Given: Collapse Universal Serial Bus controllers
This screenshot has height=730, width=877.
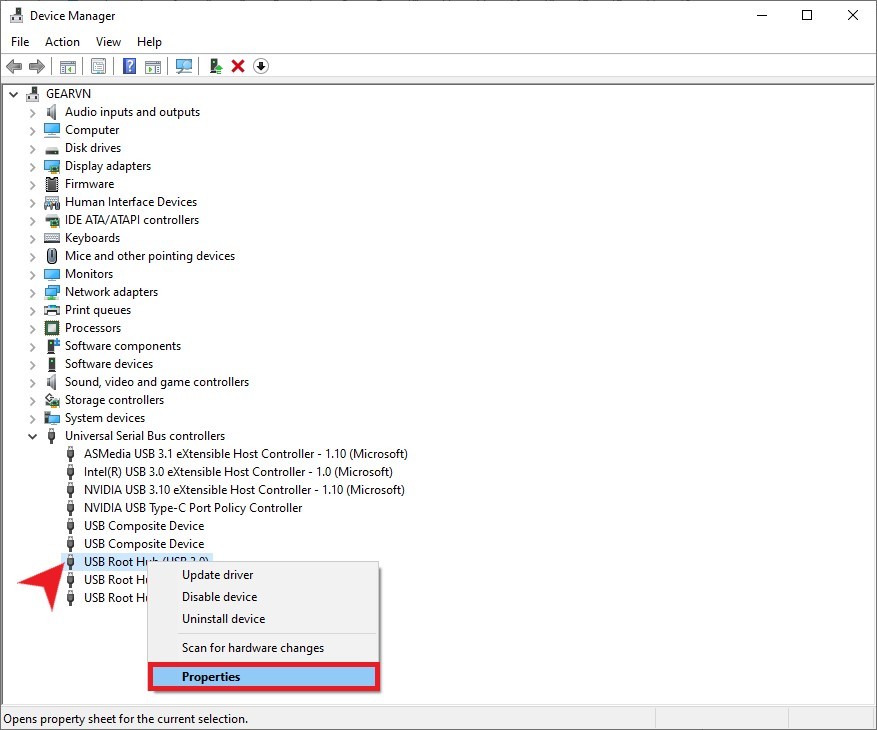Looking at the screenshot, I should [x=33, y=436].
